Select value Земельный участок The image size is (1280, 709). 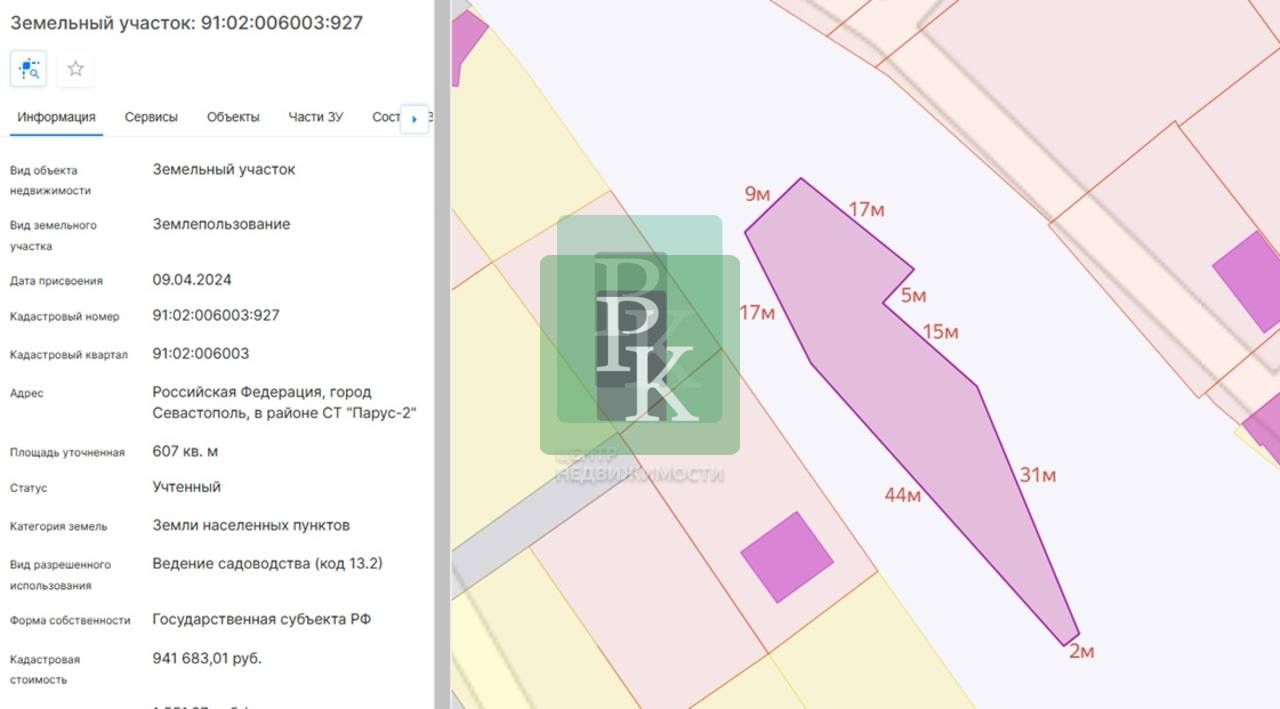pyautogui.click(x=224, y=169)
